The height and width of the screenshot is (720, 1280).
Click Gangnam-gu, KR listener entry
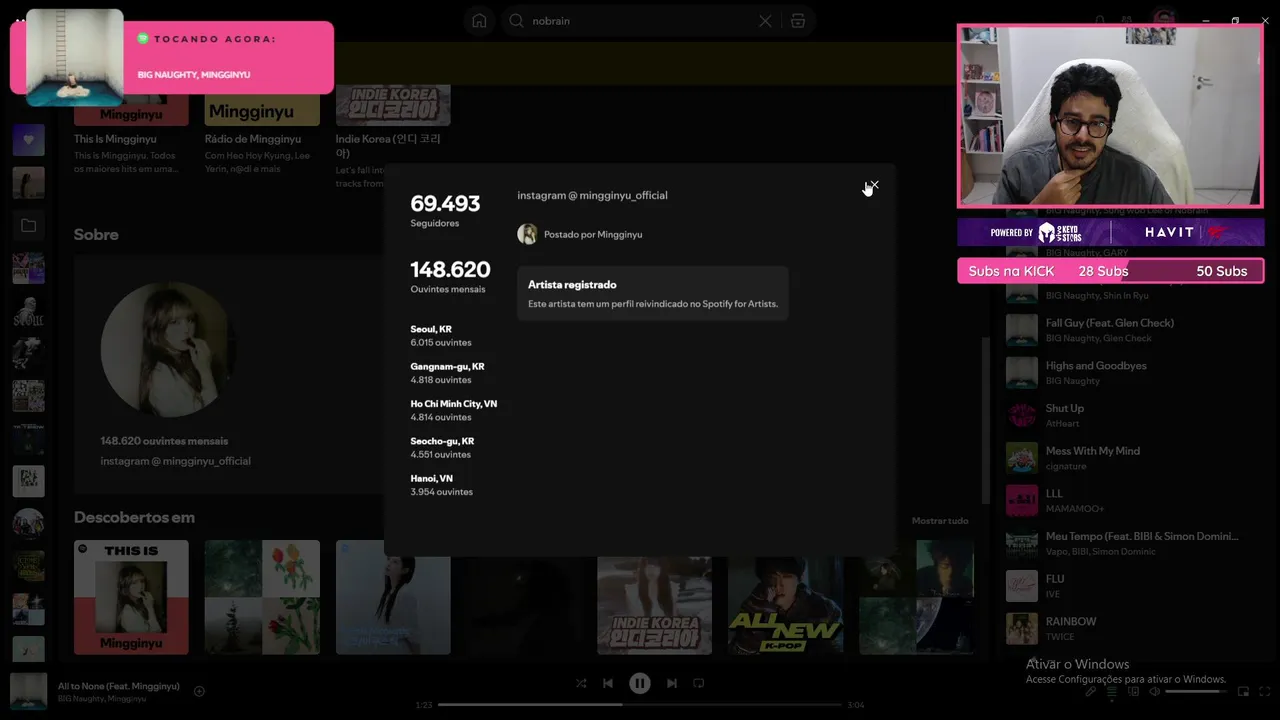point(447,373)
